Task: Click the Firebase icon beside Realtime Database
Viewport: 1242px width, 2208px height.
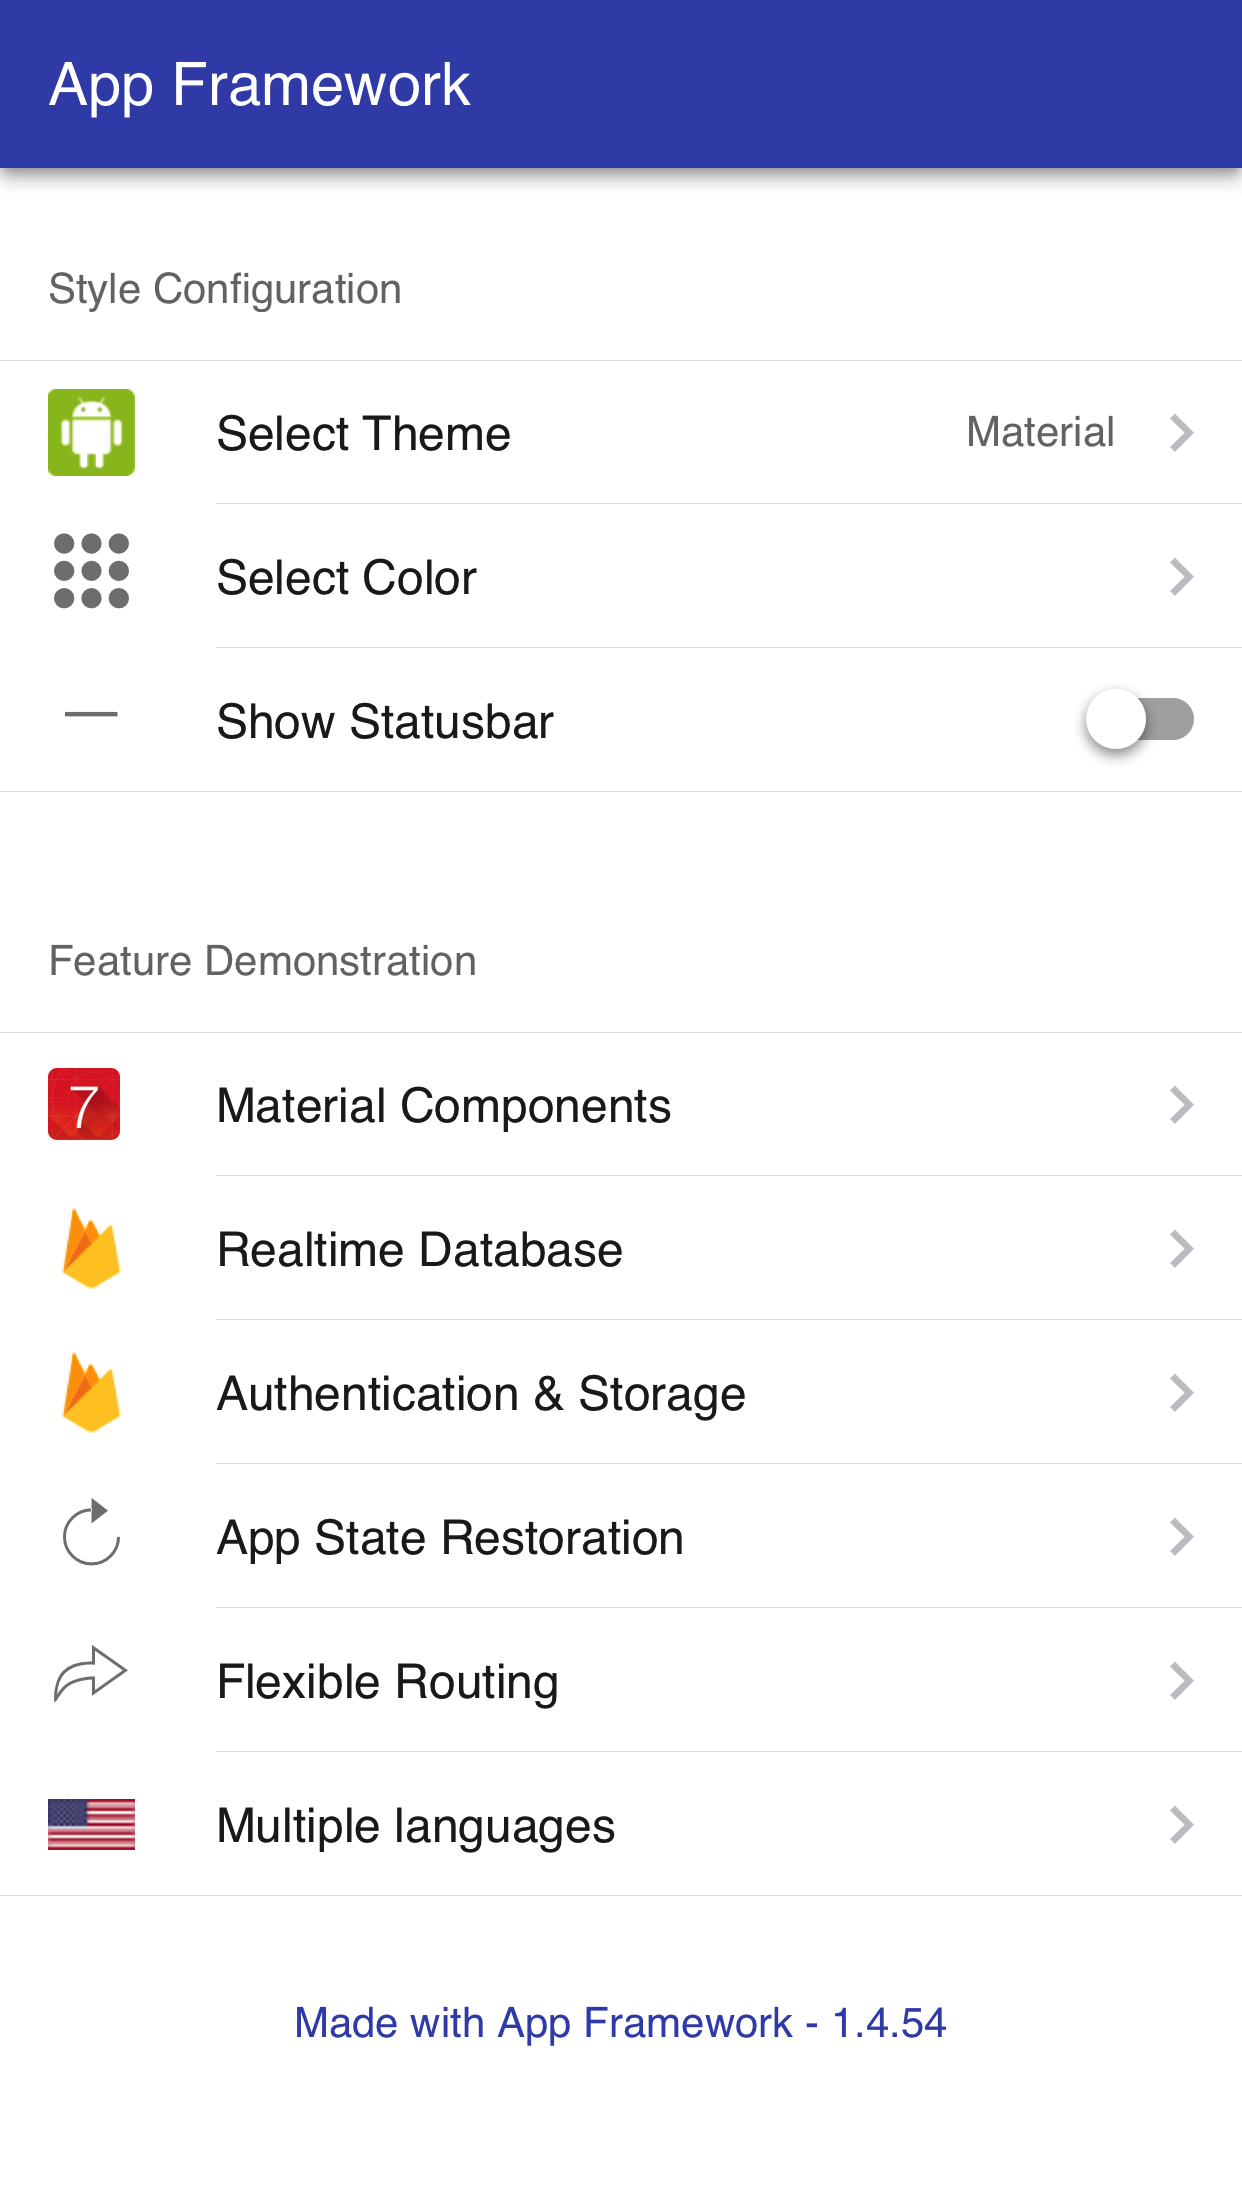Action: click(91, 1249)
